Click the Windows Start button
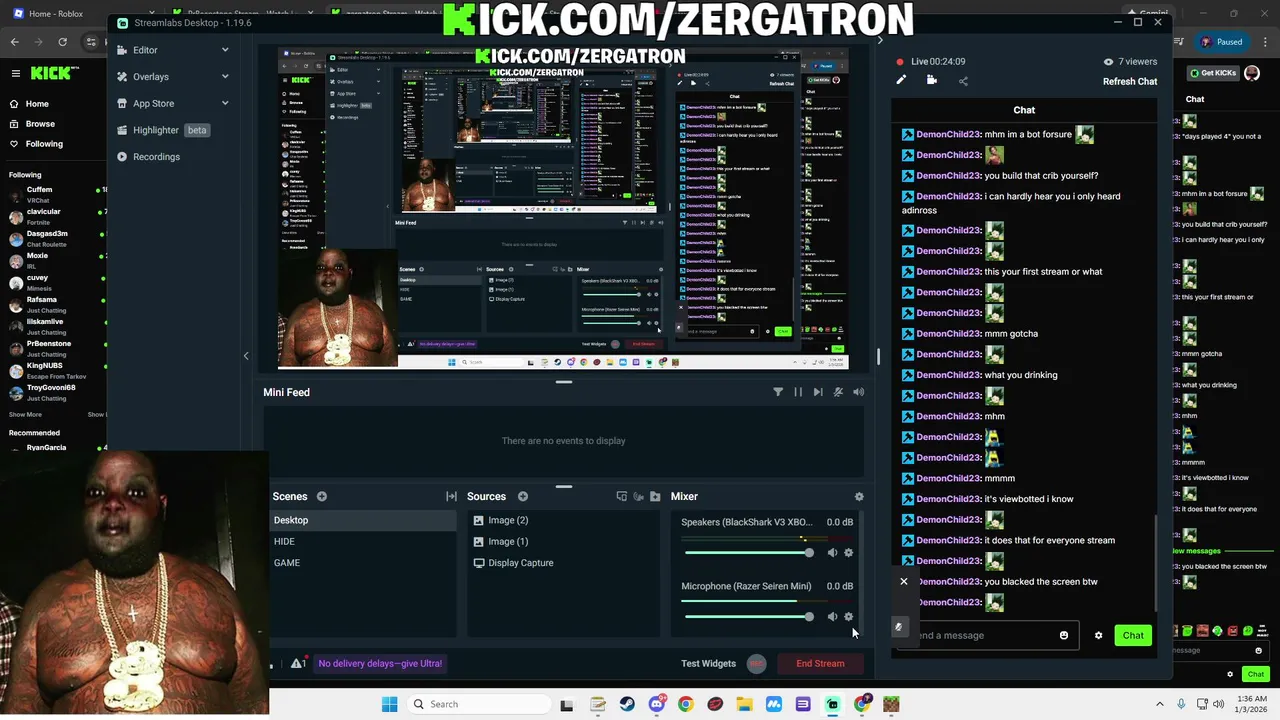Viewport: 1280px width, 720px height. [x=389, y=704]
